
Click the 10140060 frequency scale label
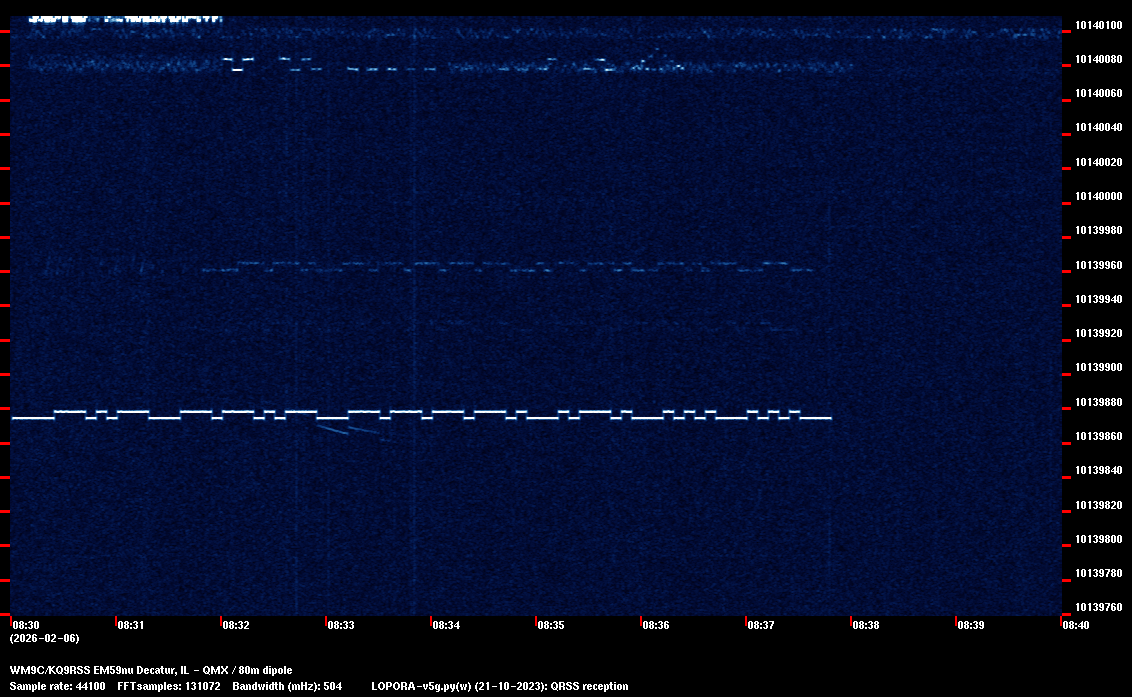1098,93
